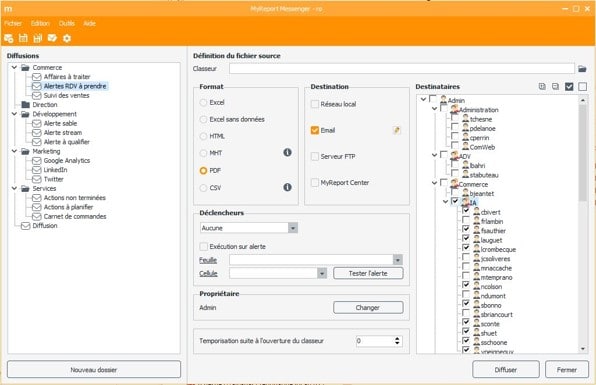Open the Outils menu
The image size is (596, 385).
(x=67, y=23)
